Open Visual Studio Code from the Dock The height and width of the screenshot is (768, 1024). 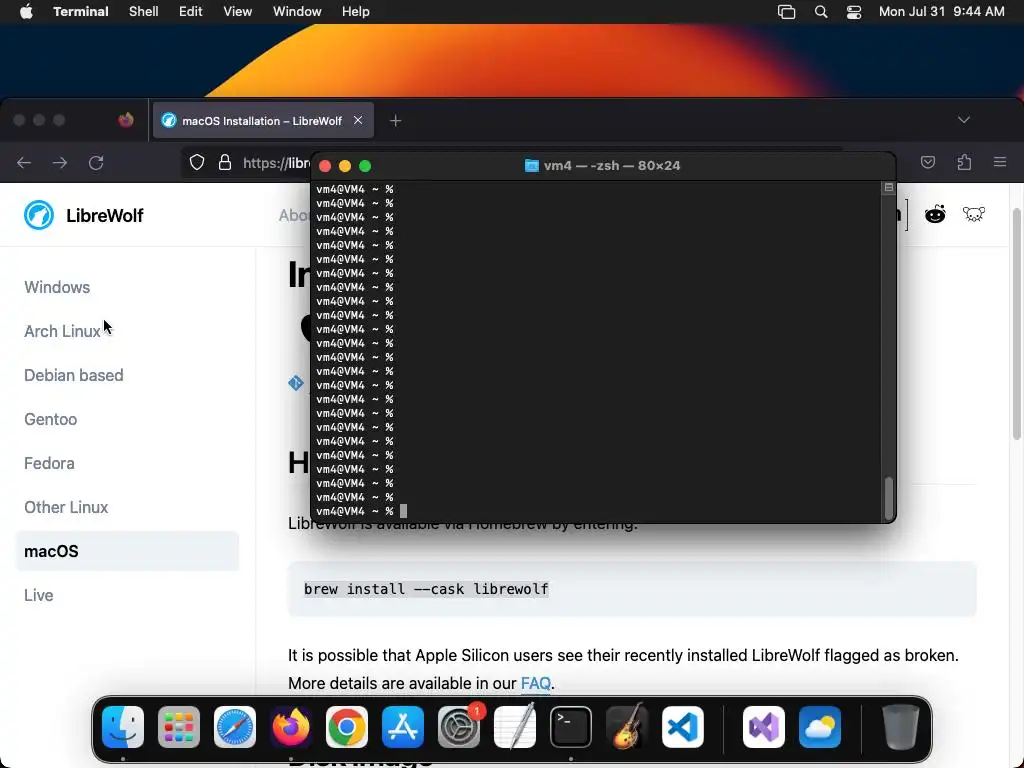[x=683, y=726]
